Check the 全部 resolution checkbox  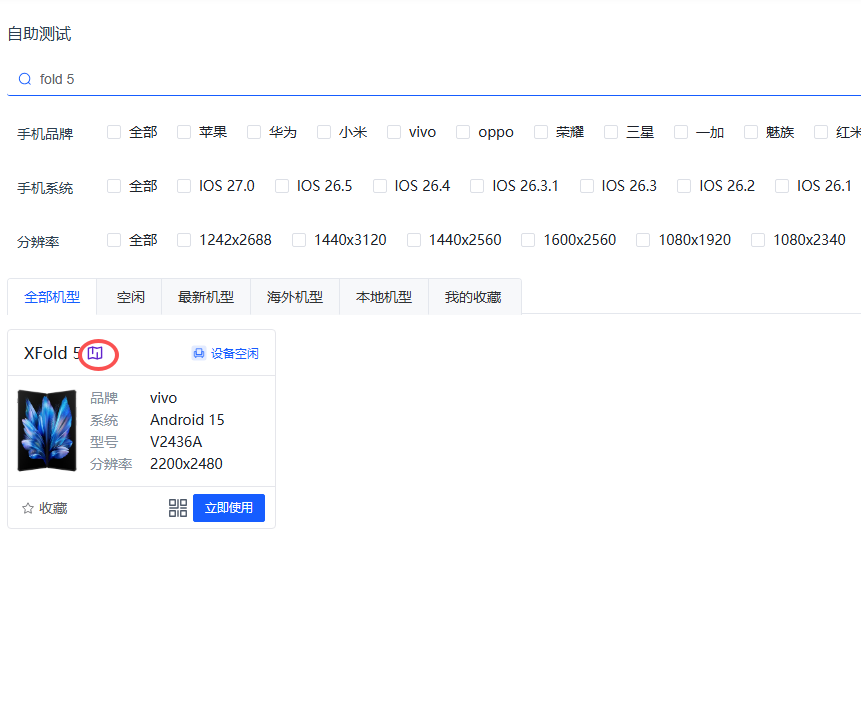click(x=114, y=240)
